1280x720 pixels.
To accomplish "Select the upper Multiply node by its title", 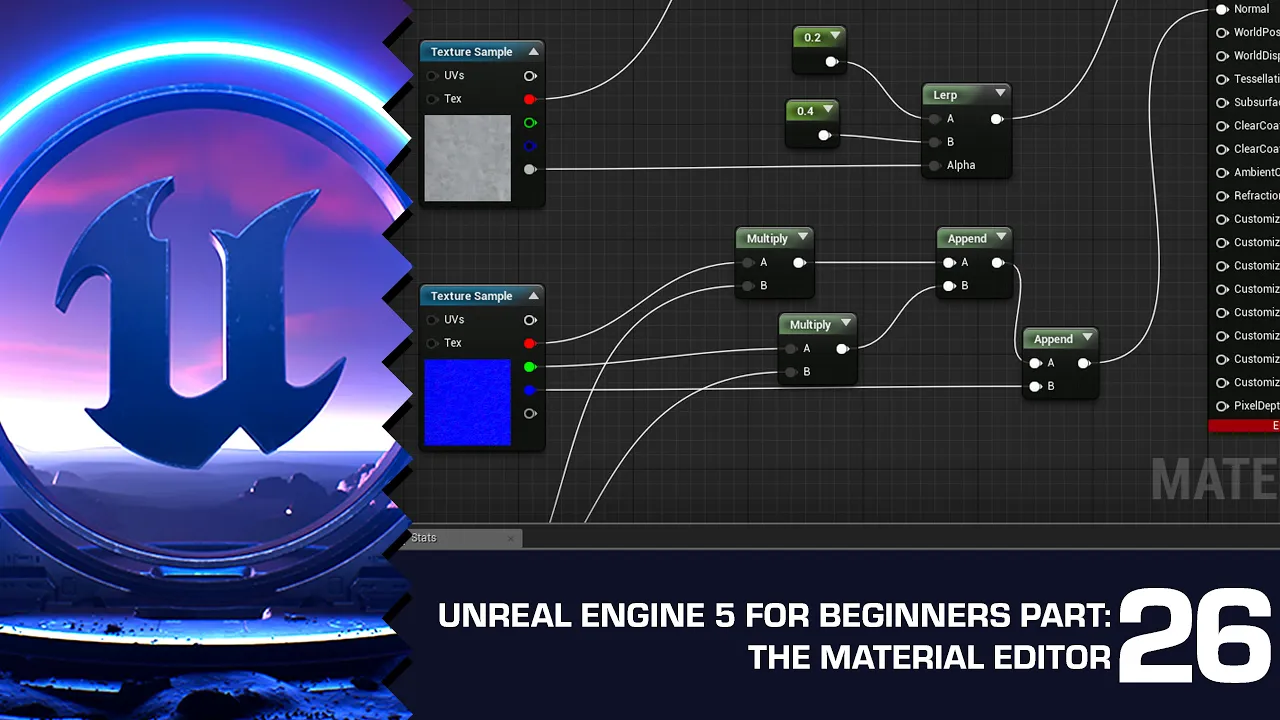I will click(x=767, y=239).
